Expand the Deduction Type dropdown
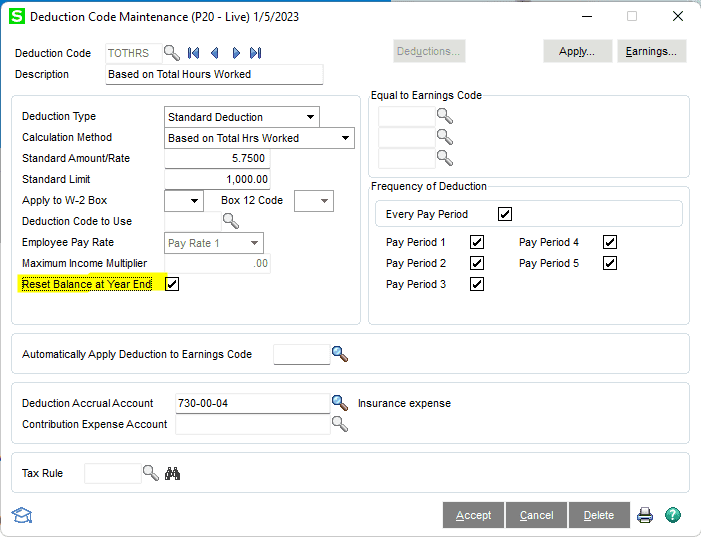Screen dimensions: 701x539 pos(311,117)
